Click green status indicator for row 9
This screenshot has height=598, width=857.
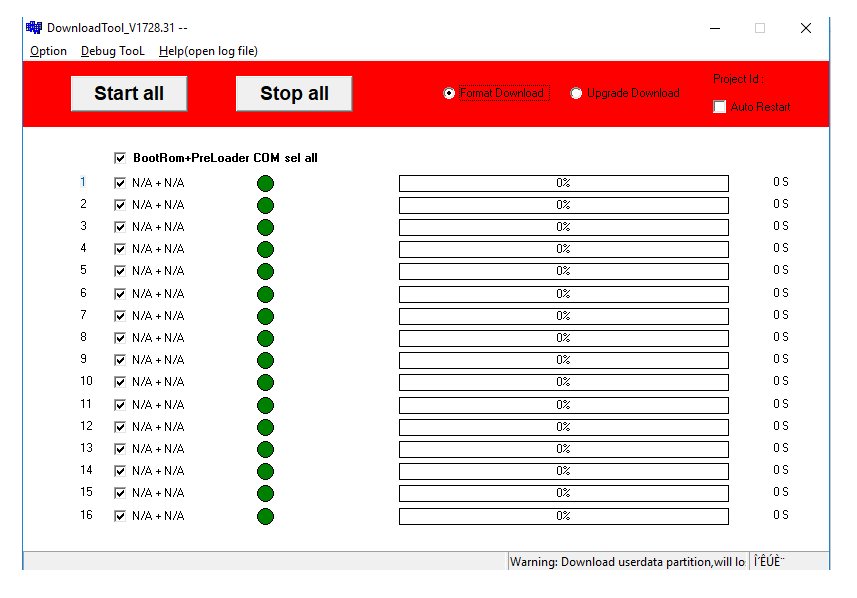coord(265,360)
